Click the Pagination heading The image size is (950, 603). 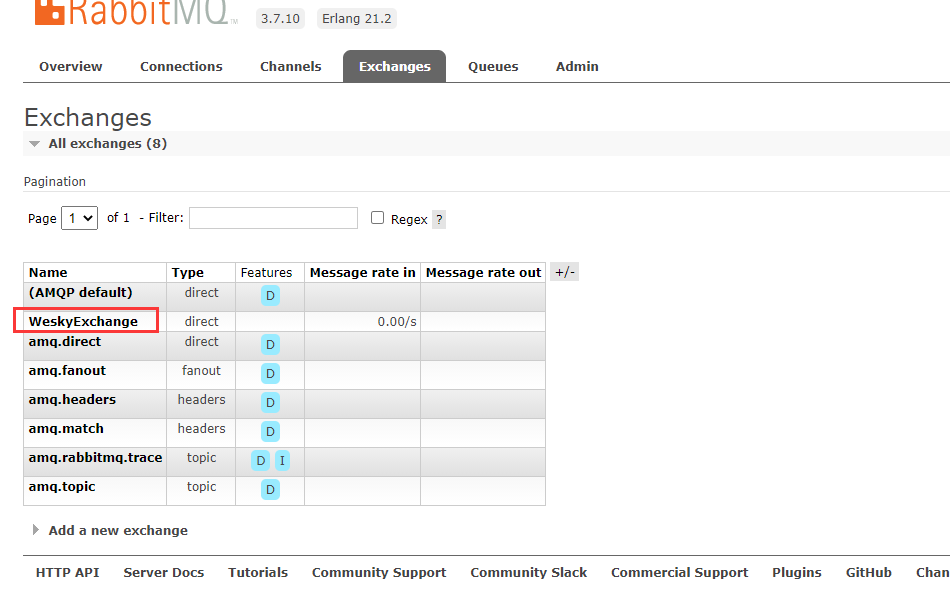click(55, 182)
